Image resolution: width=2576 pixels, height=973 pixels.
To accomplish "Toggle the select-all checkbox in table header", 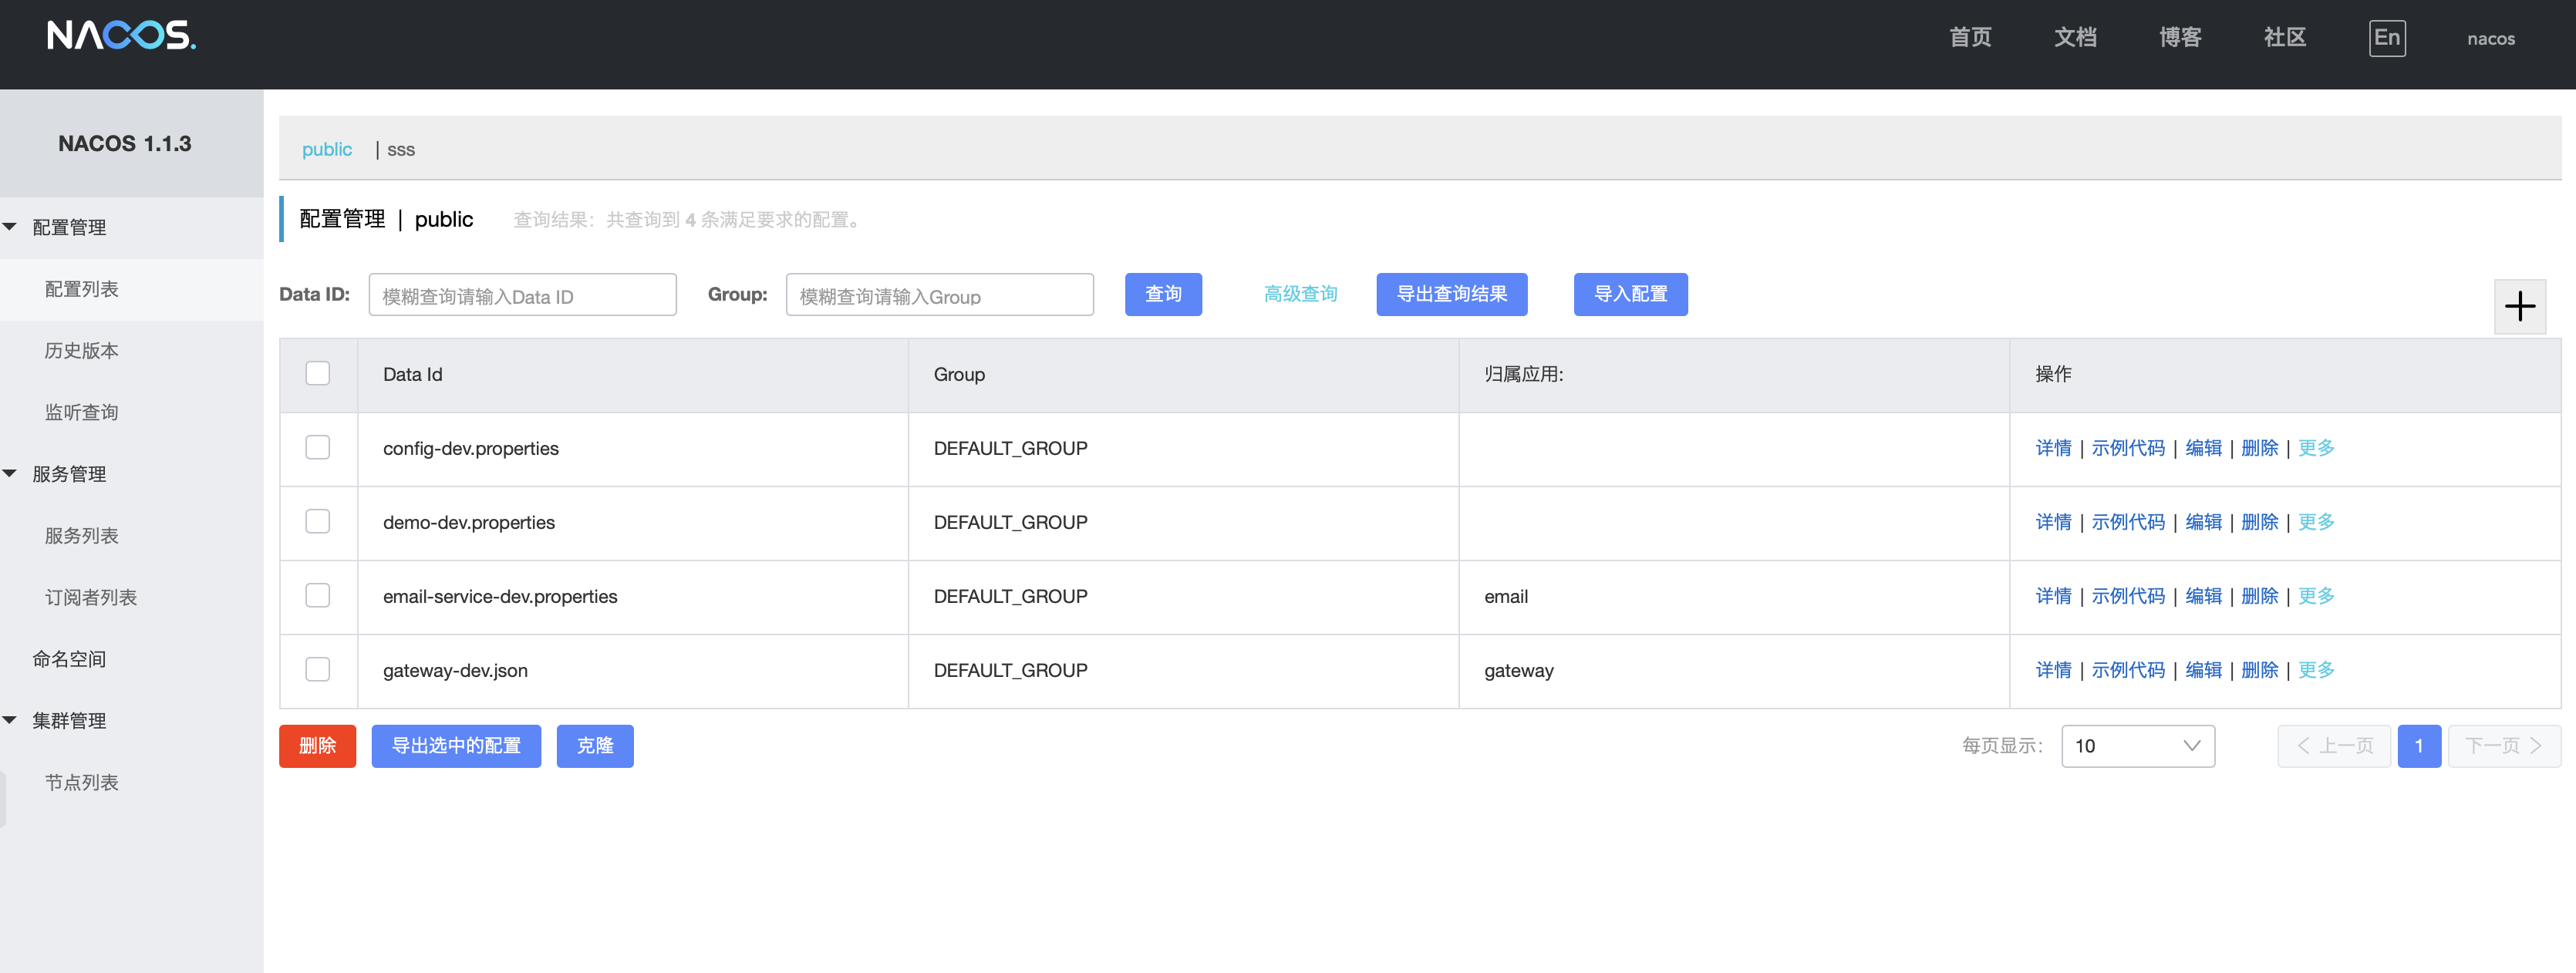I will (x=317, y=373).
